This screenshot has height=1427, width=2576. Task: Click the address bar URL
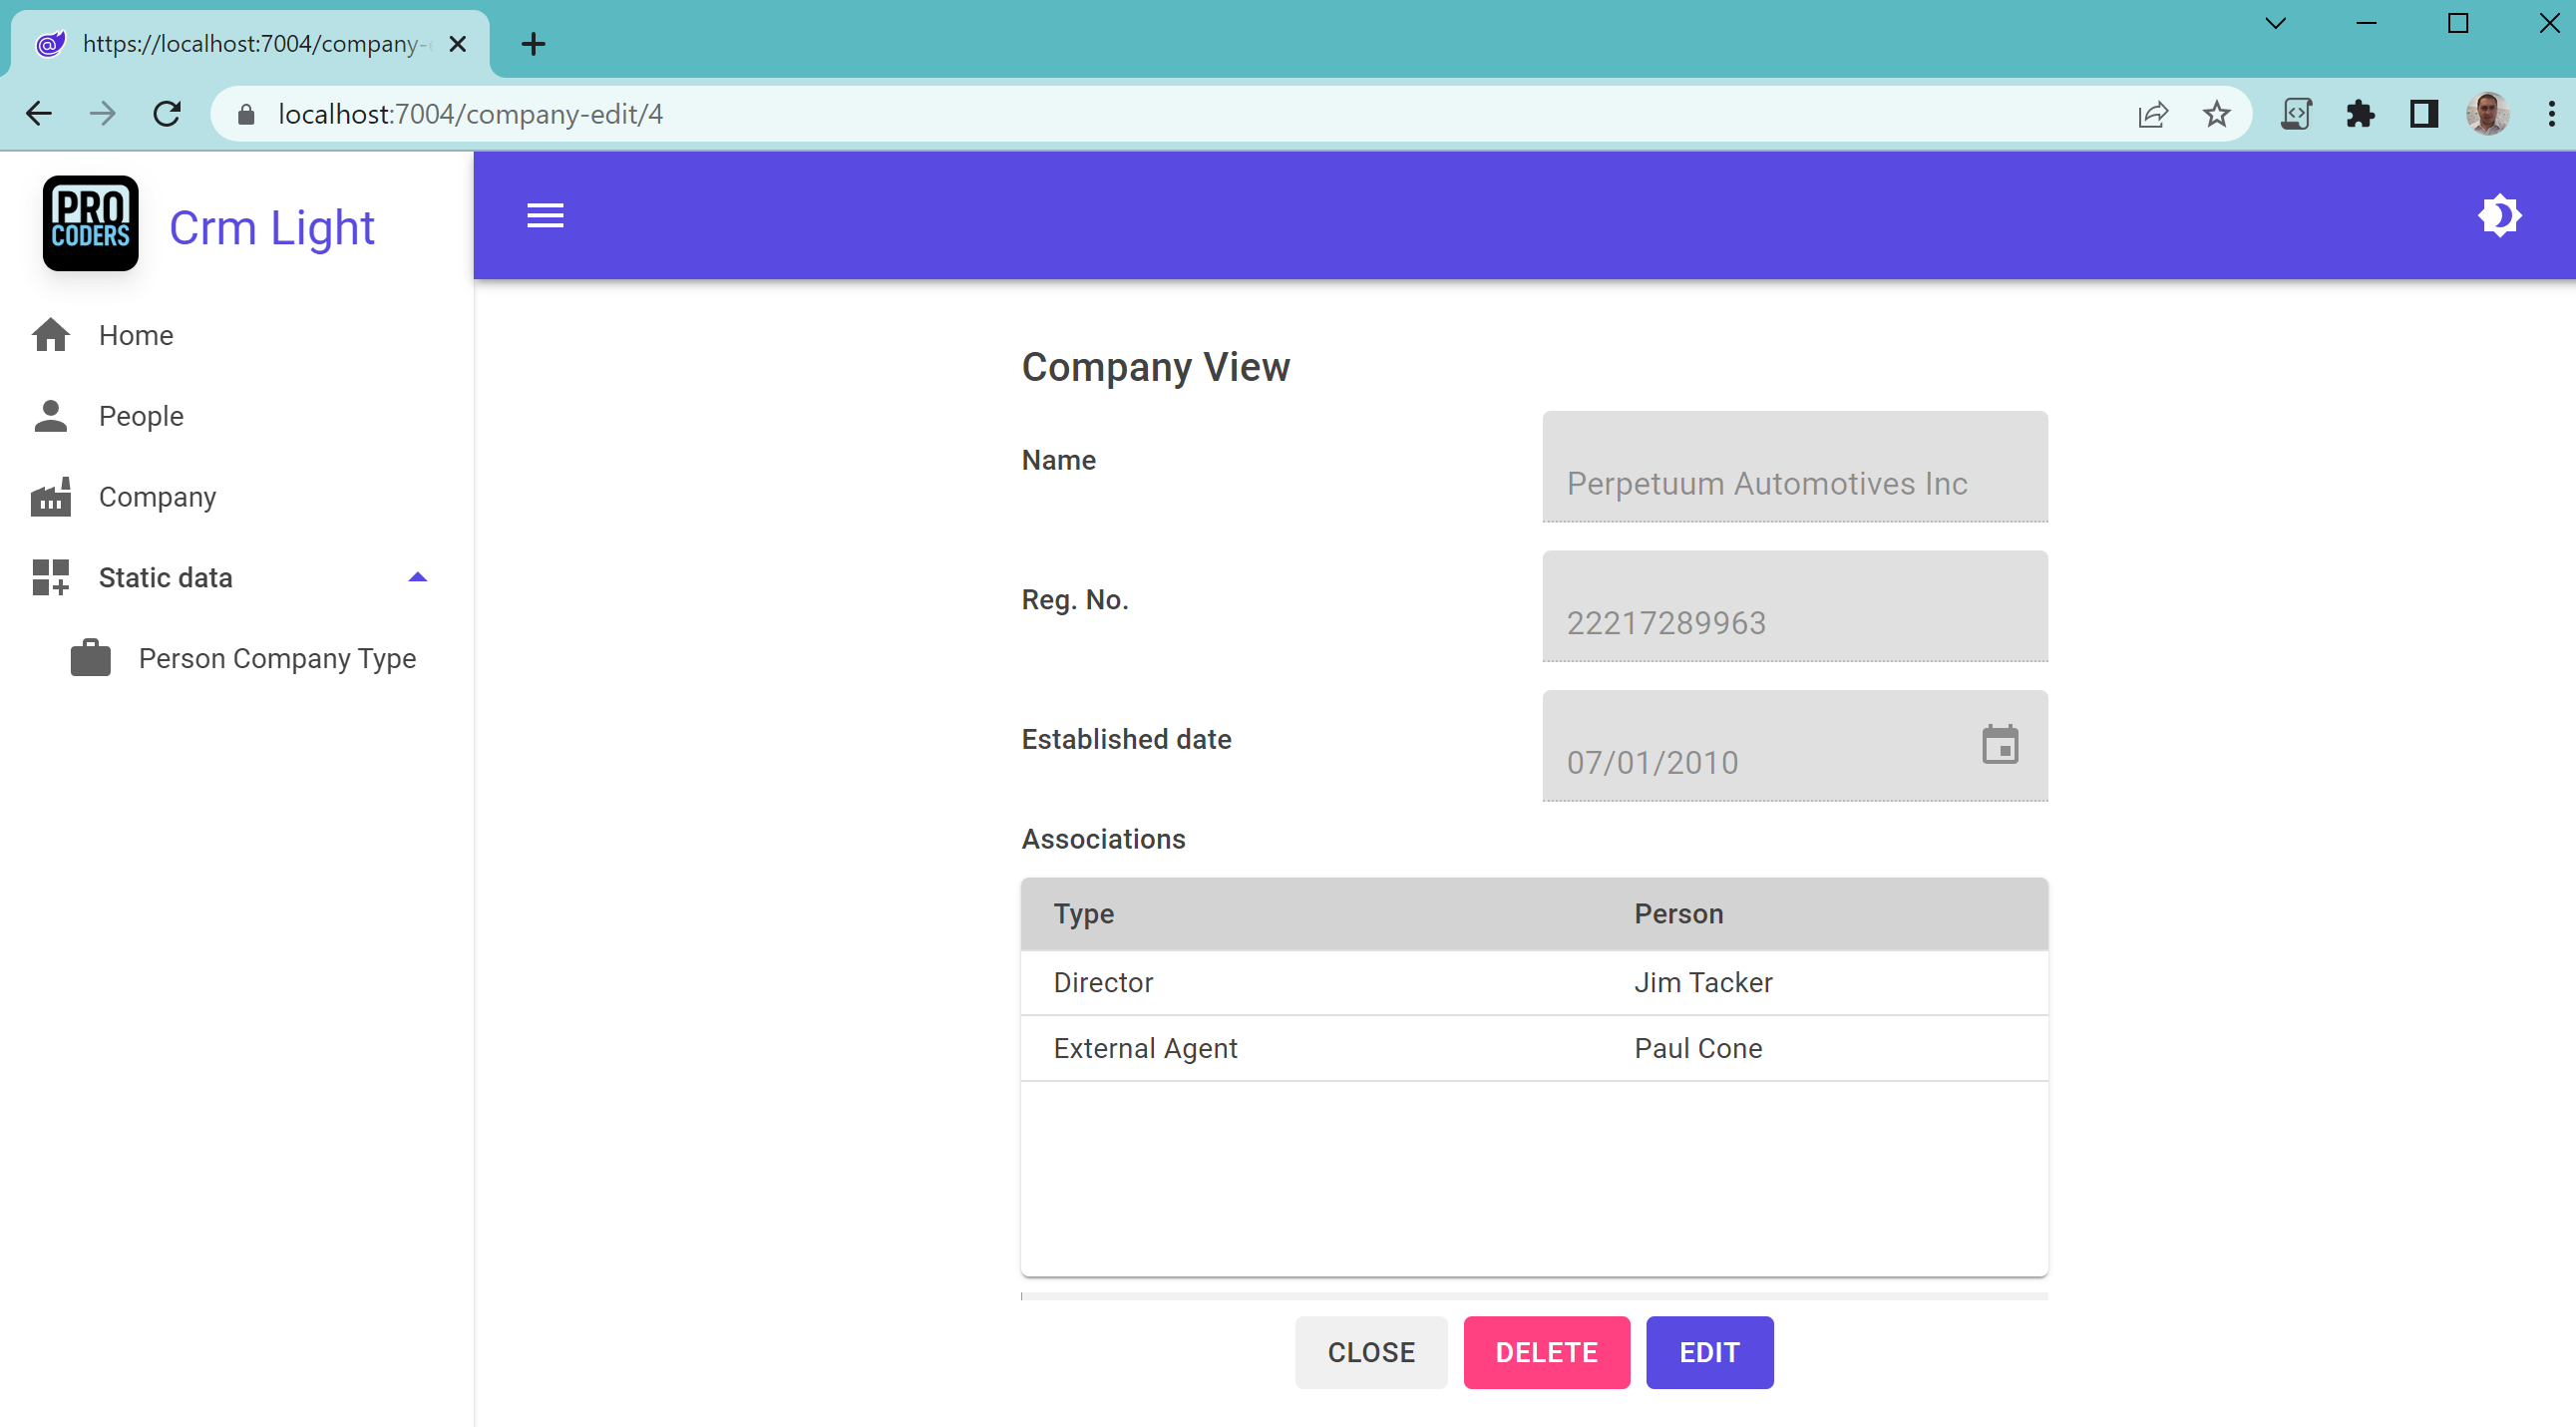470,114
